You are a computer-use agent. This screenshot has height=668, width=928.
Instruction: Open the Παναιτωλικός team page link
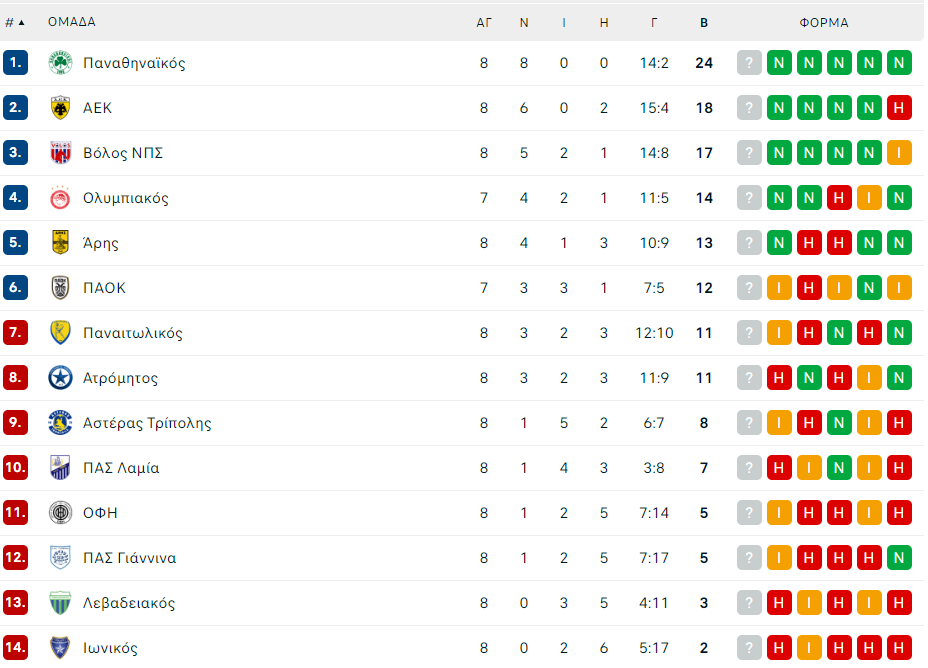(x=133, y=333)
